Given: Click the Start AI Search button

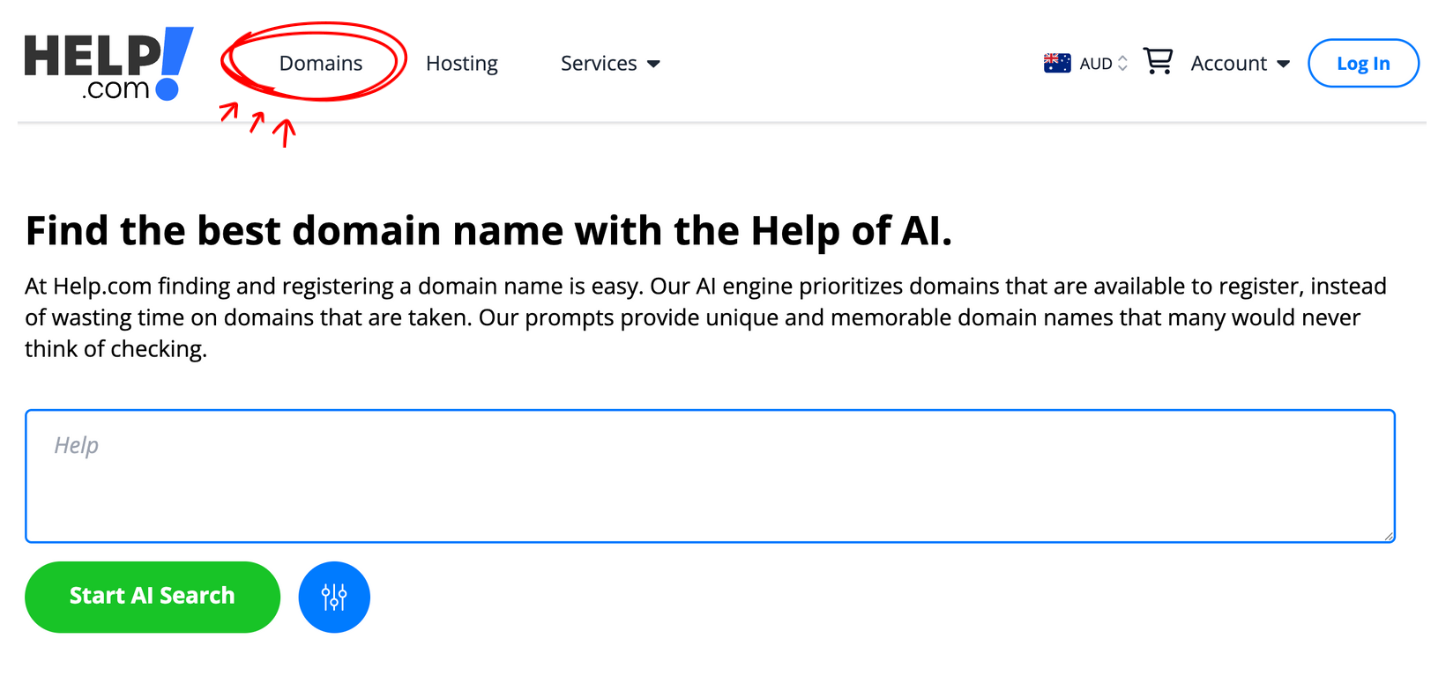Looking at the screenshot, I should [x=152, y=596].
